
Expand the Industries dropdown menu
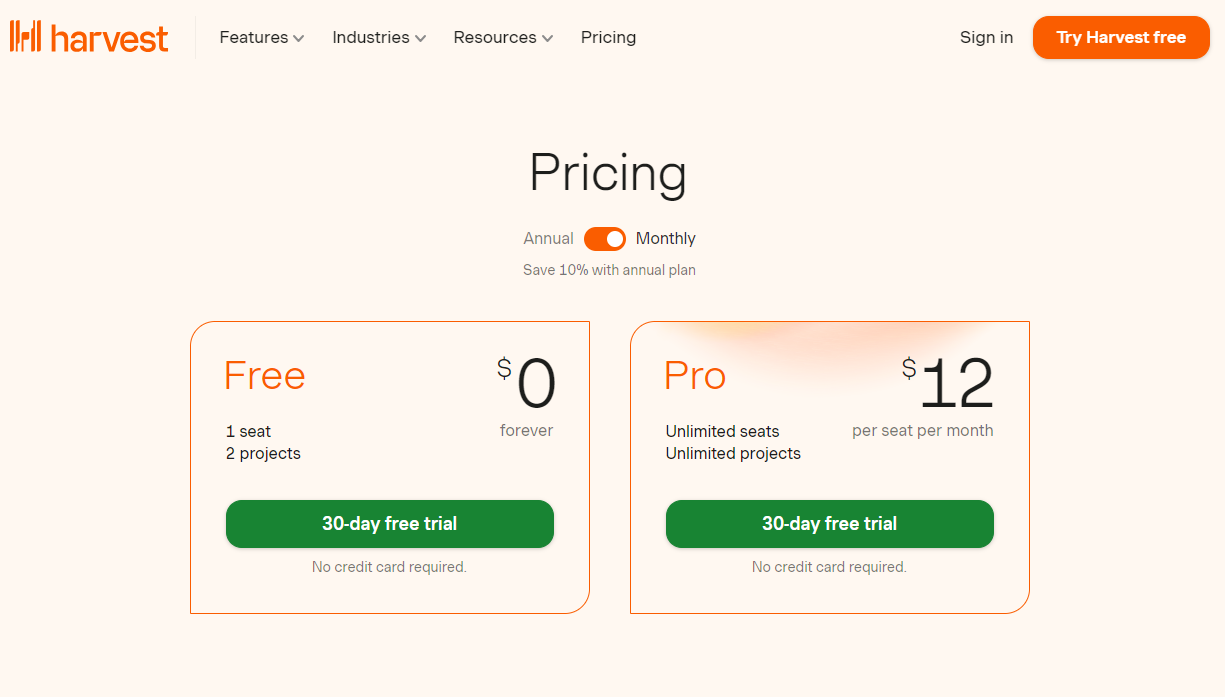click(x=379, y=38)
